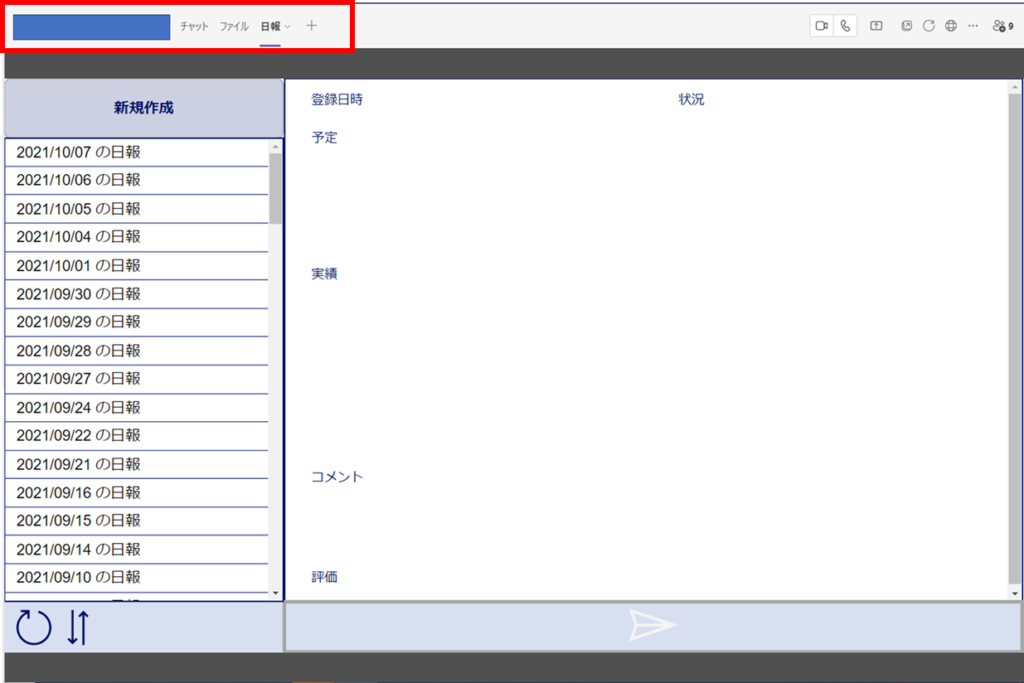This screenshot has height=683, width=1024.
Task: Click the 新規作成 button
Action: pyautogui.click(x=144, y=108)
